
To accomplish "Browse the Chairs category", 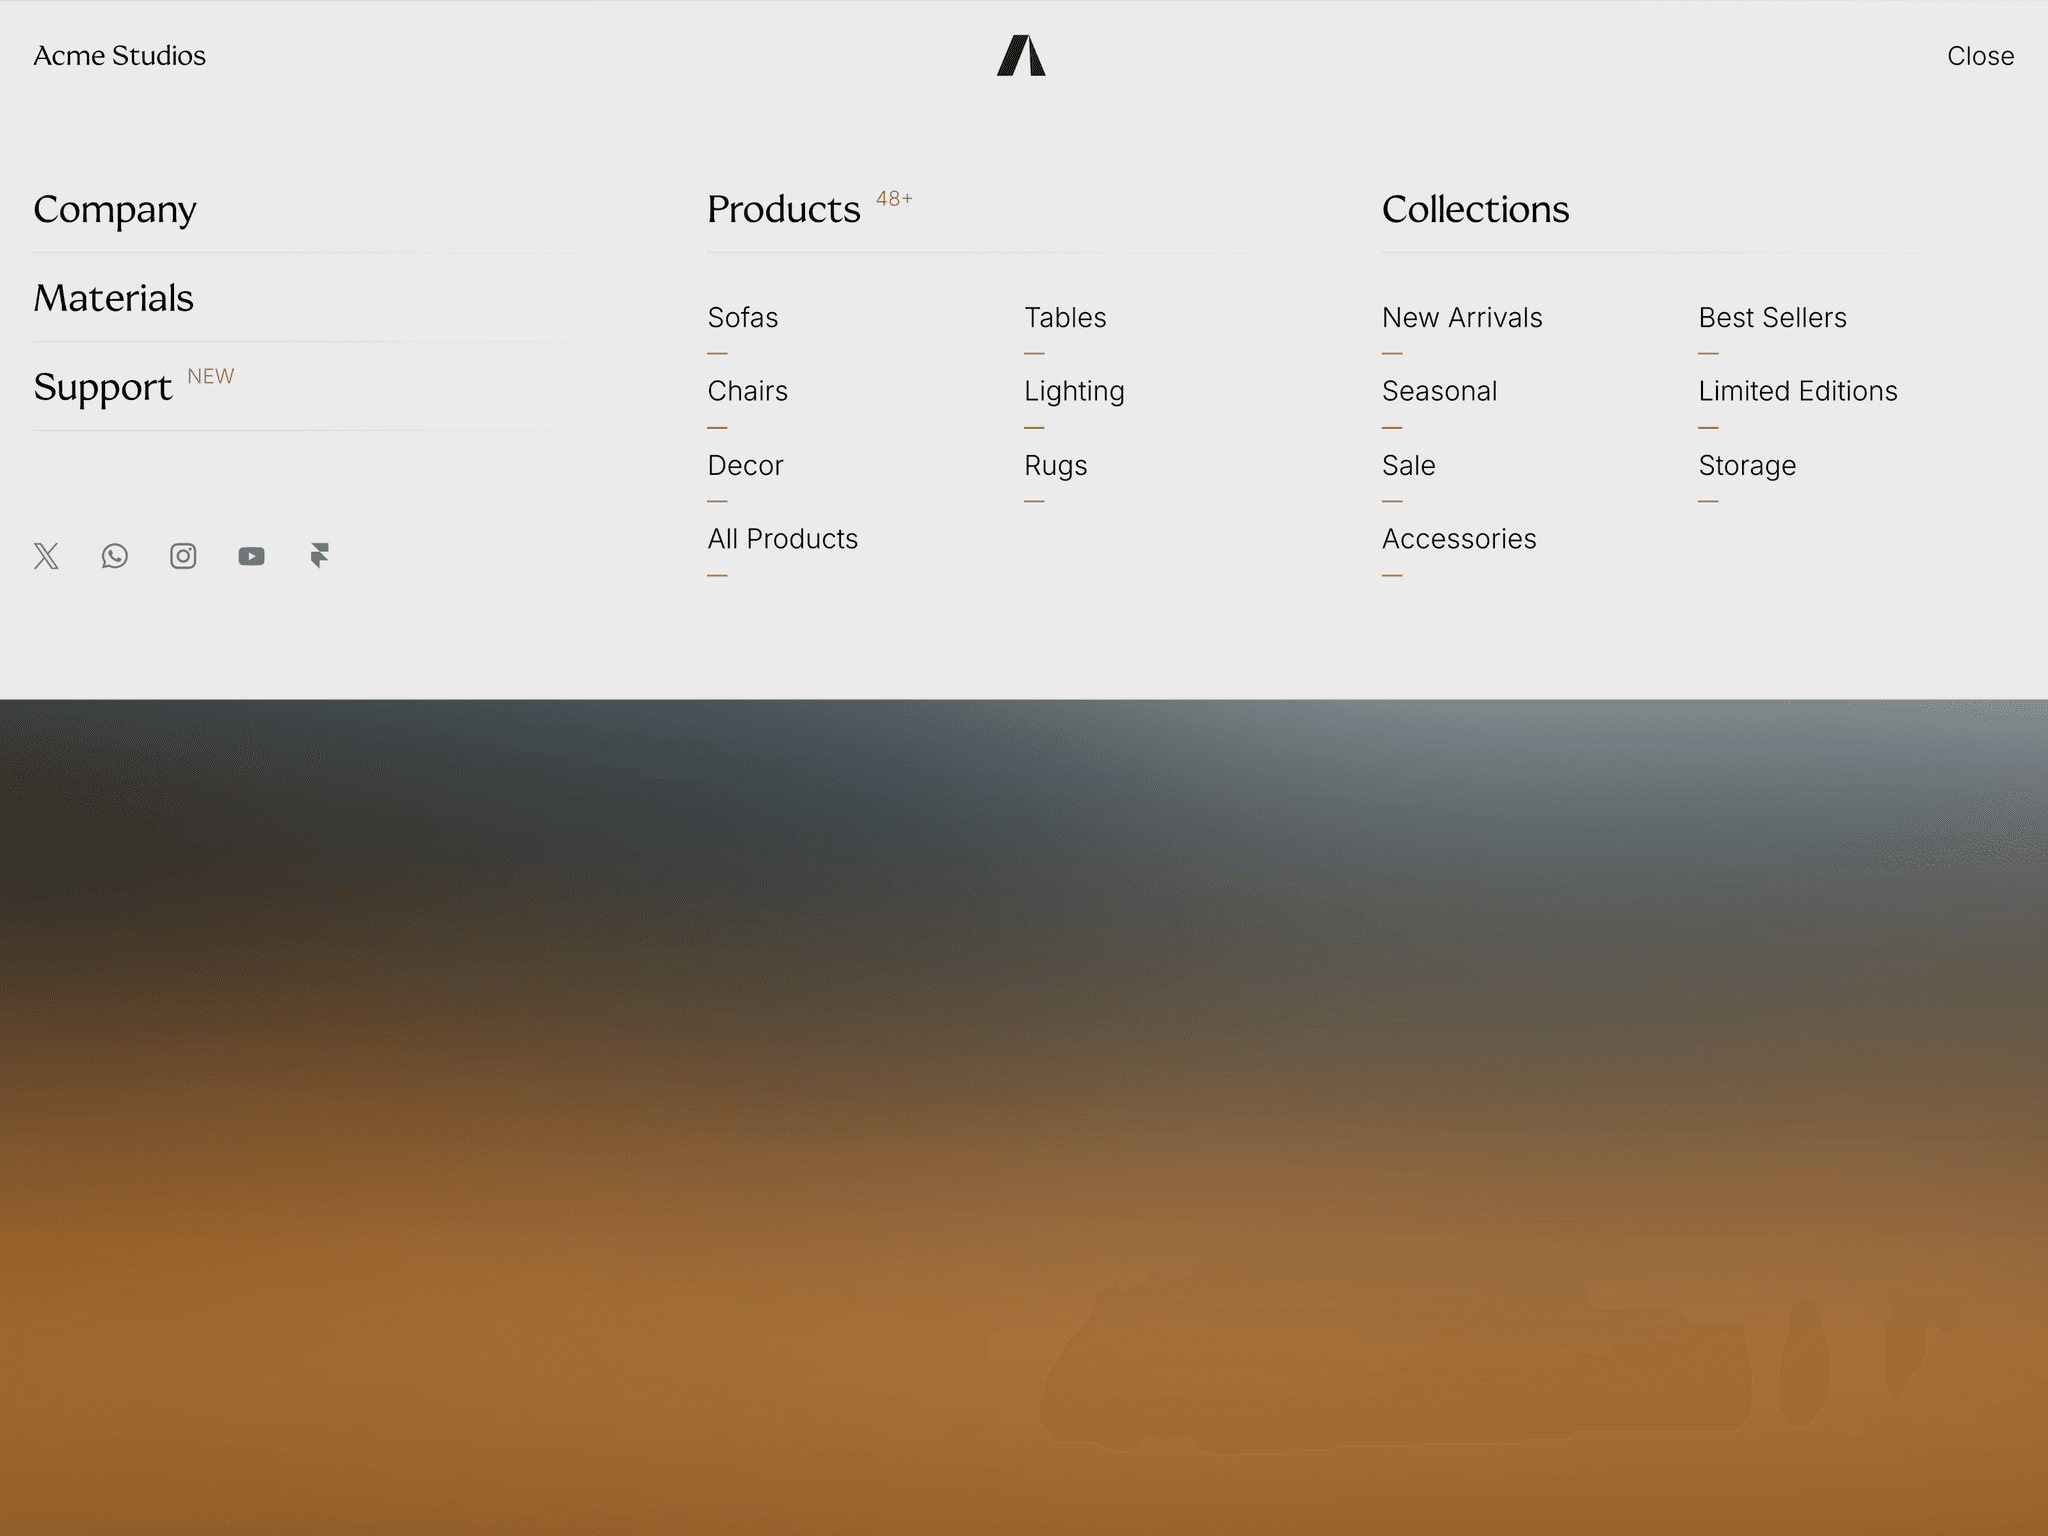I will click(748, 391).
